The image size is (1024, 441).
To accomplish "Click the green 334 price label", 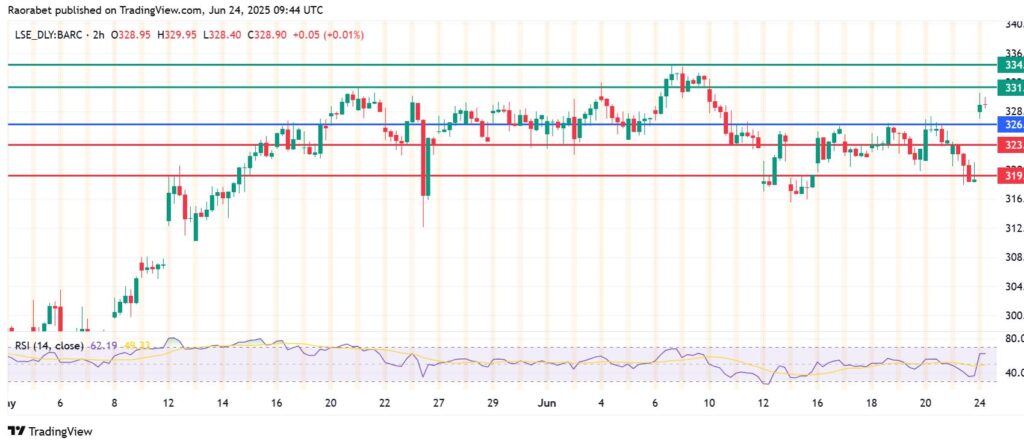I will (1010, 65).
